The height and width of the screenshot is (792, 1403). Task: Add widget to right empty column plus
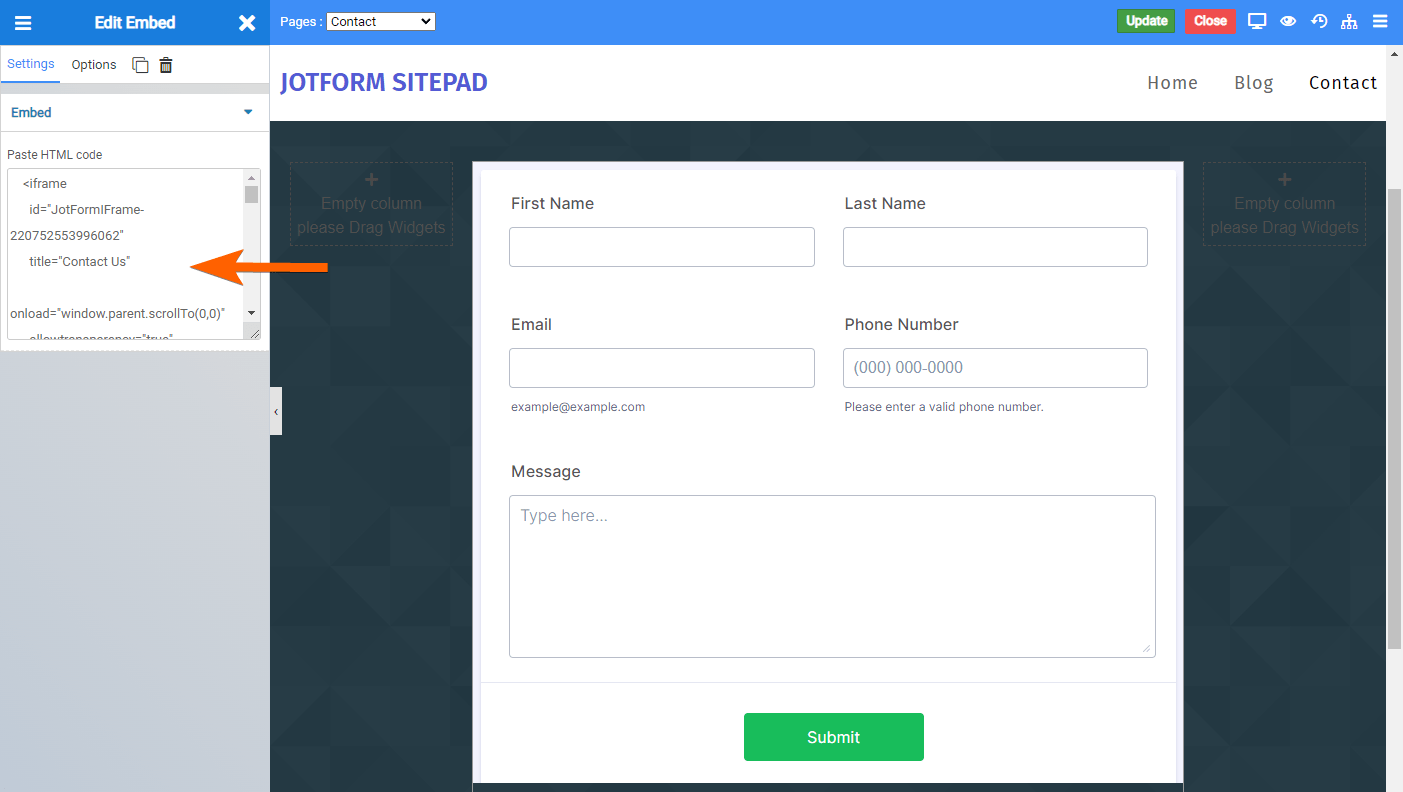point(1285,180)
